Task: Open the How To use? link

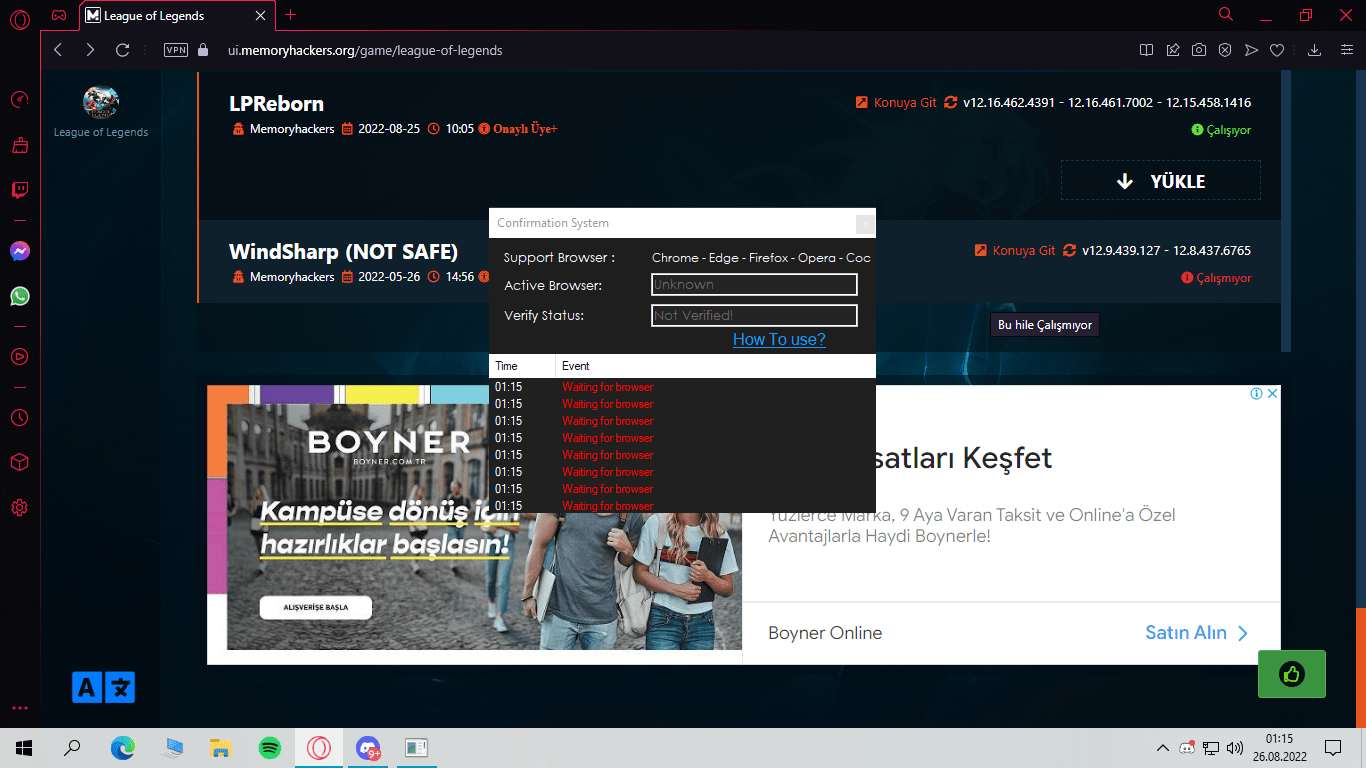Action: coord(779,340)
